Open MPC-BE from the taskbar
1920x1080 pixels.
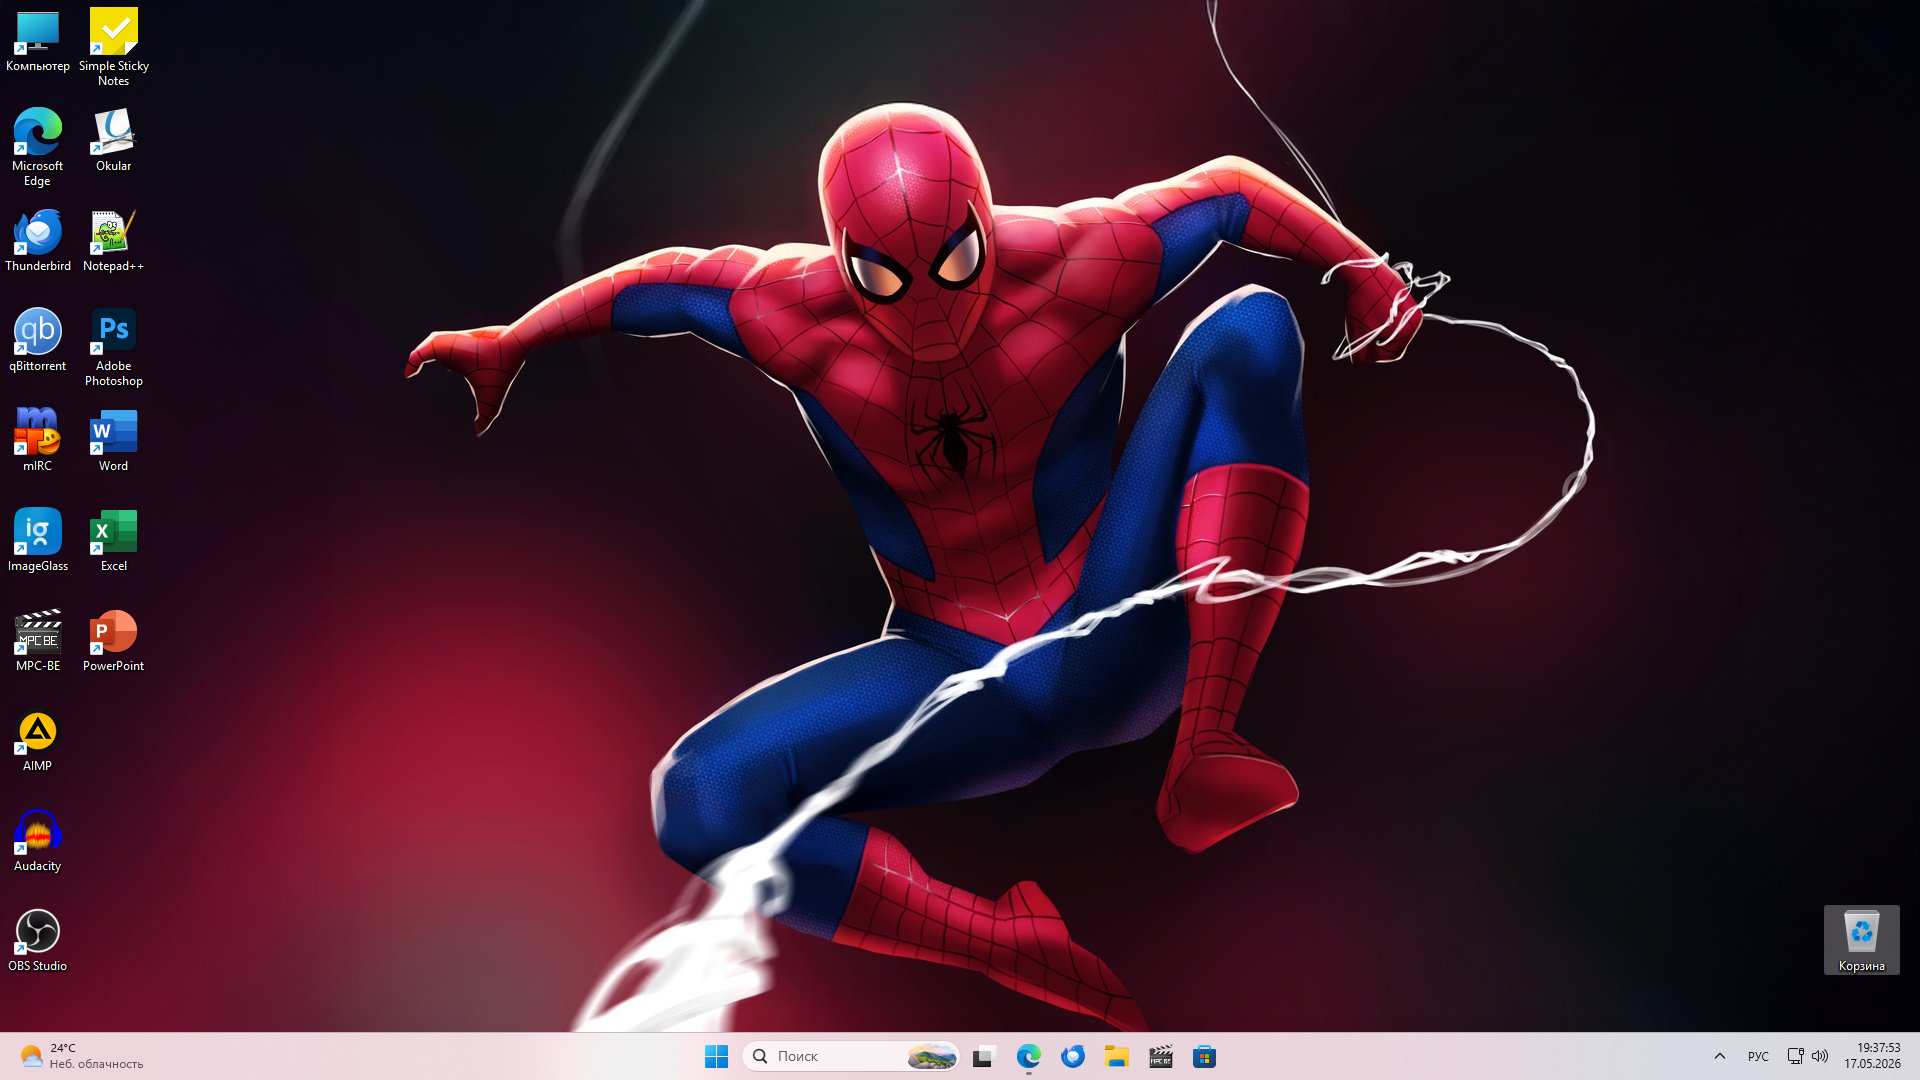(1161, 1056)
